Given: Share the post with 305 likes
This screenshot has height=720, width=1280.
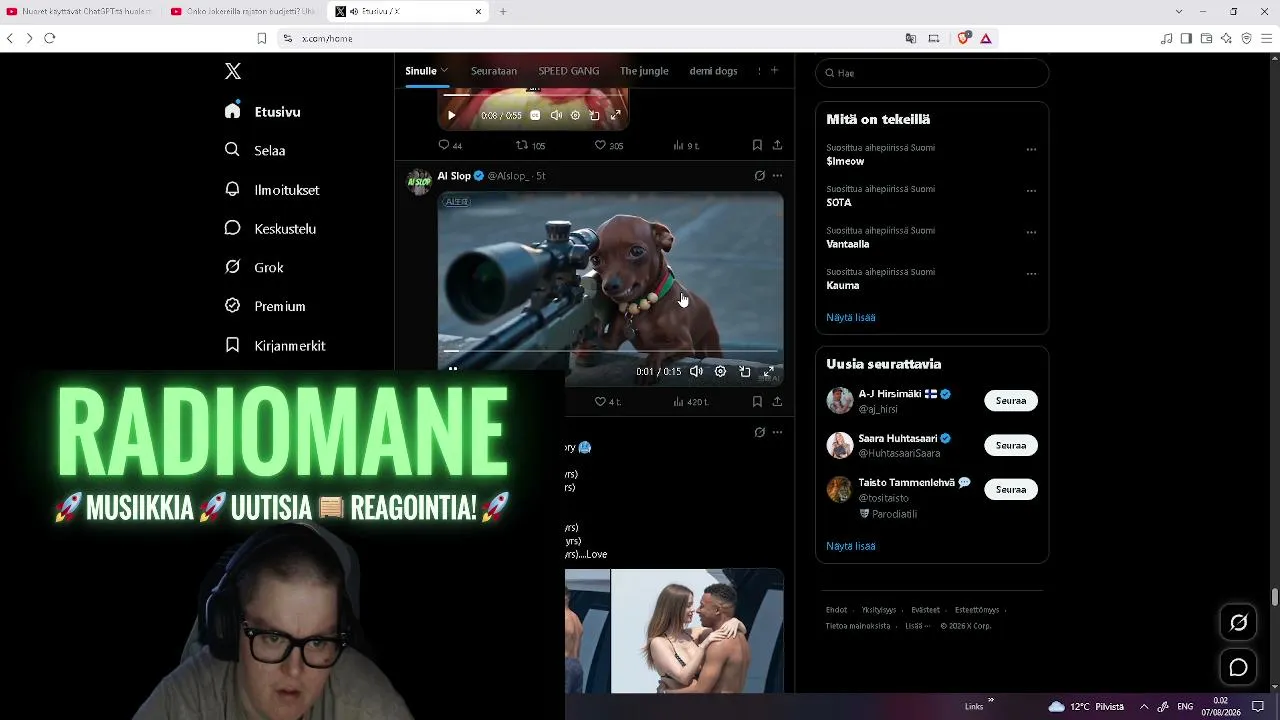Looking at the screenshot, I should 777,145.
